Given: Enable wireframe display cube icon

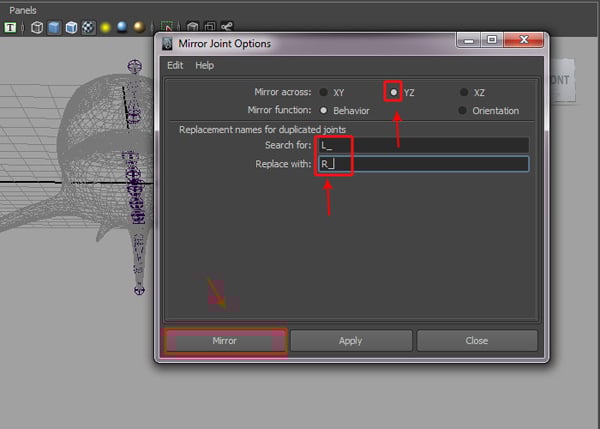Looking at the screenshot, I should (36, 27).
